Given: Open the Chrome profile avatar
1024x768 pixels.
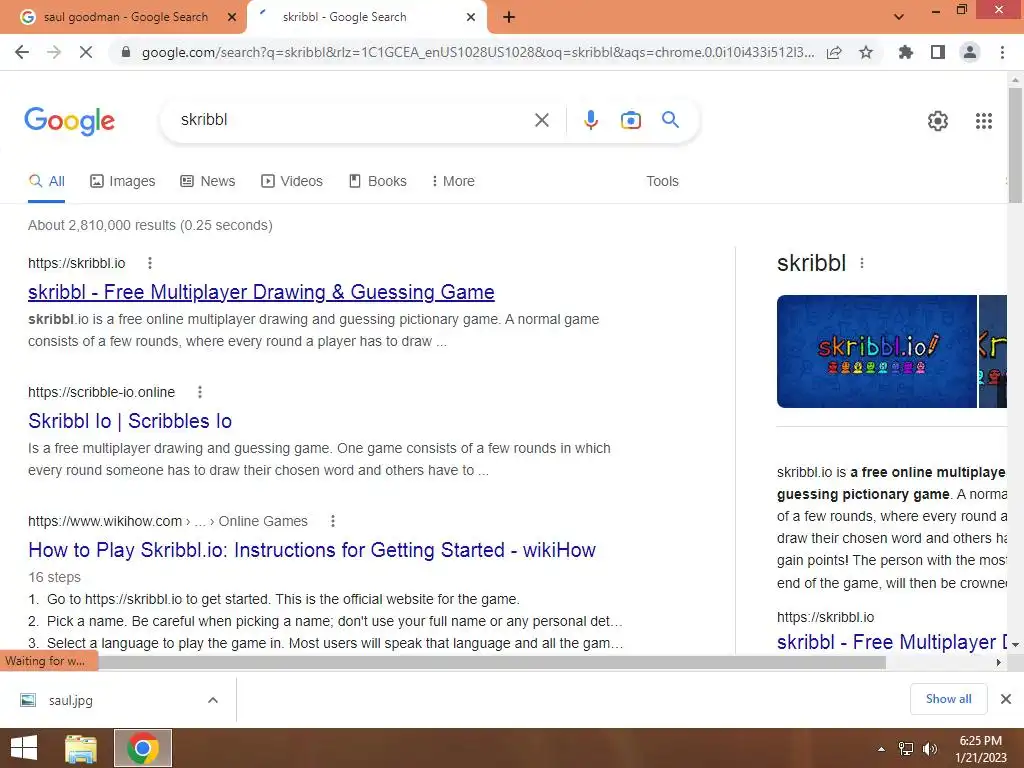Looking at the screenshot, I should point(970,52).
